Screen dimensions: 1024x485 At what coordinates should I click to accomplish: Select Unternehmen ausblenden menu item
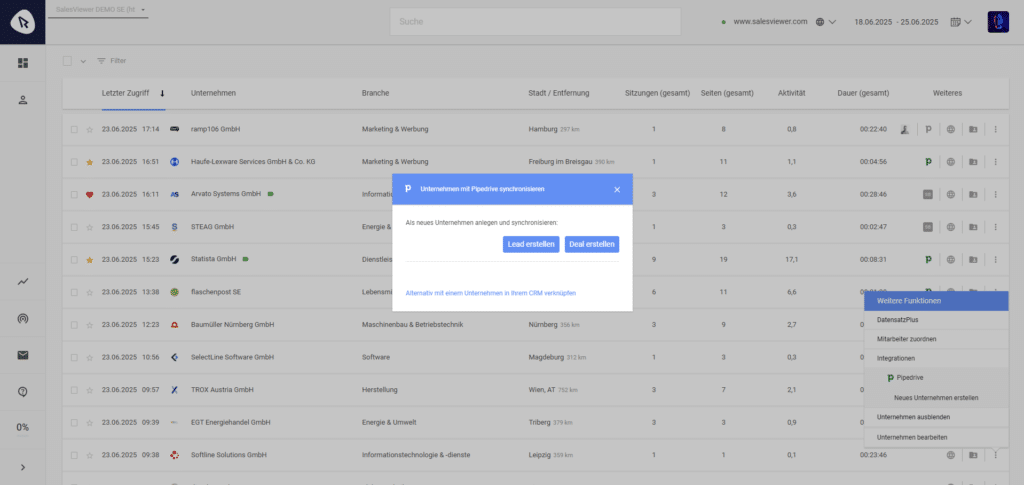[936, 416]
